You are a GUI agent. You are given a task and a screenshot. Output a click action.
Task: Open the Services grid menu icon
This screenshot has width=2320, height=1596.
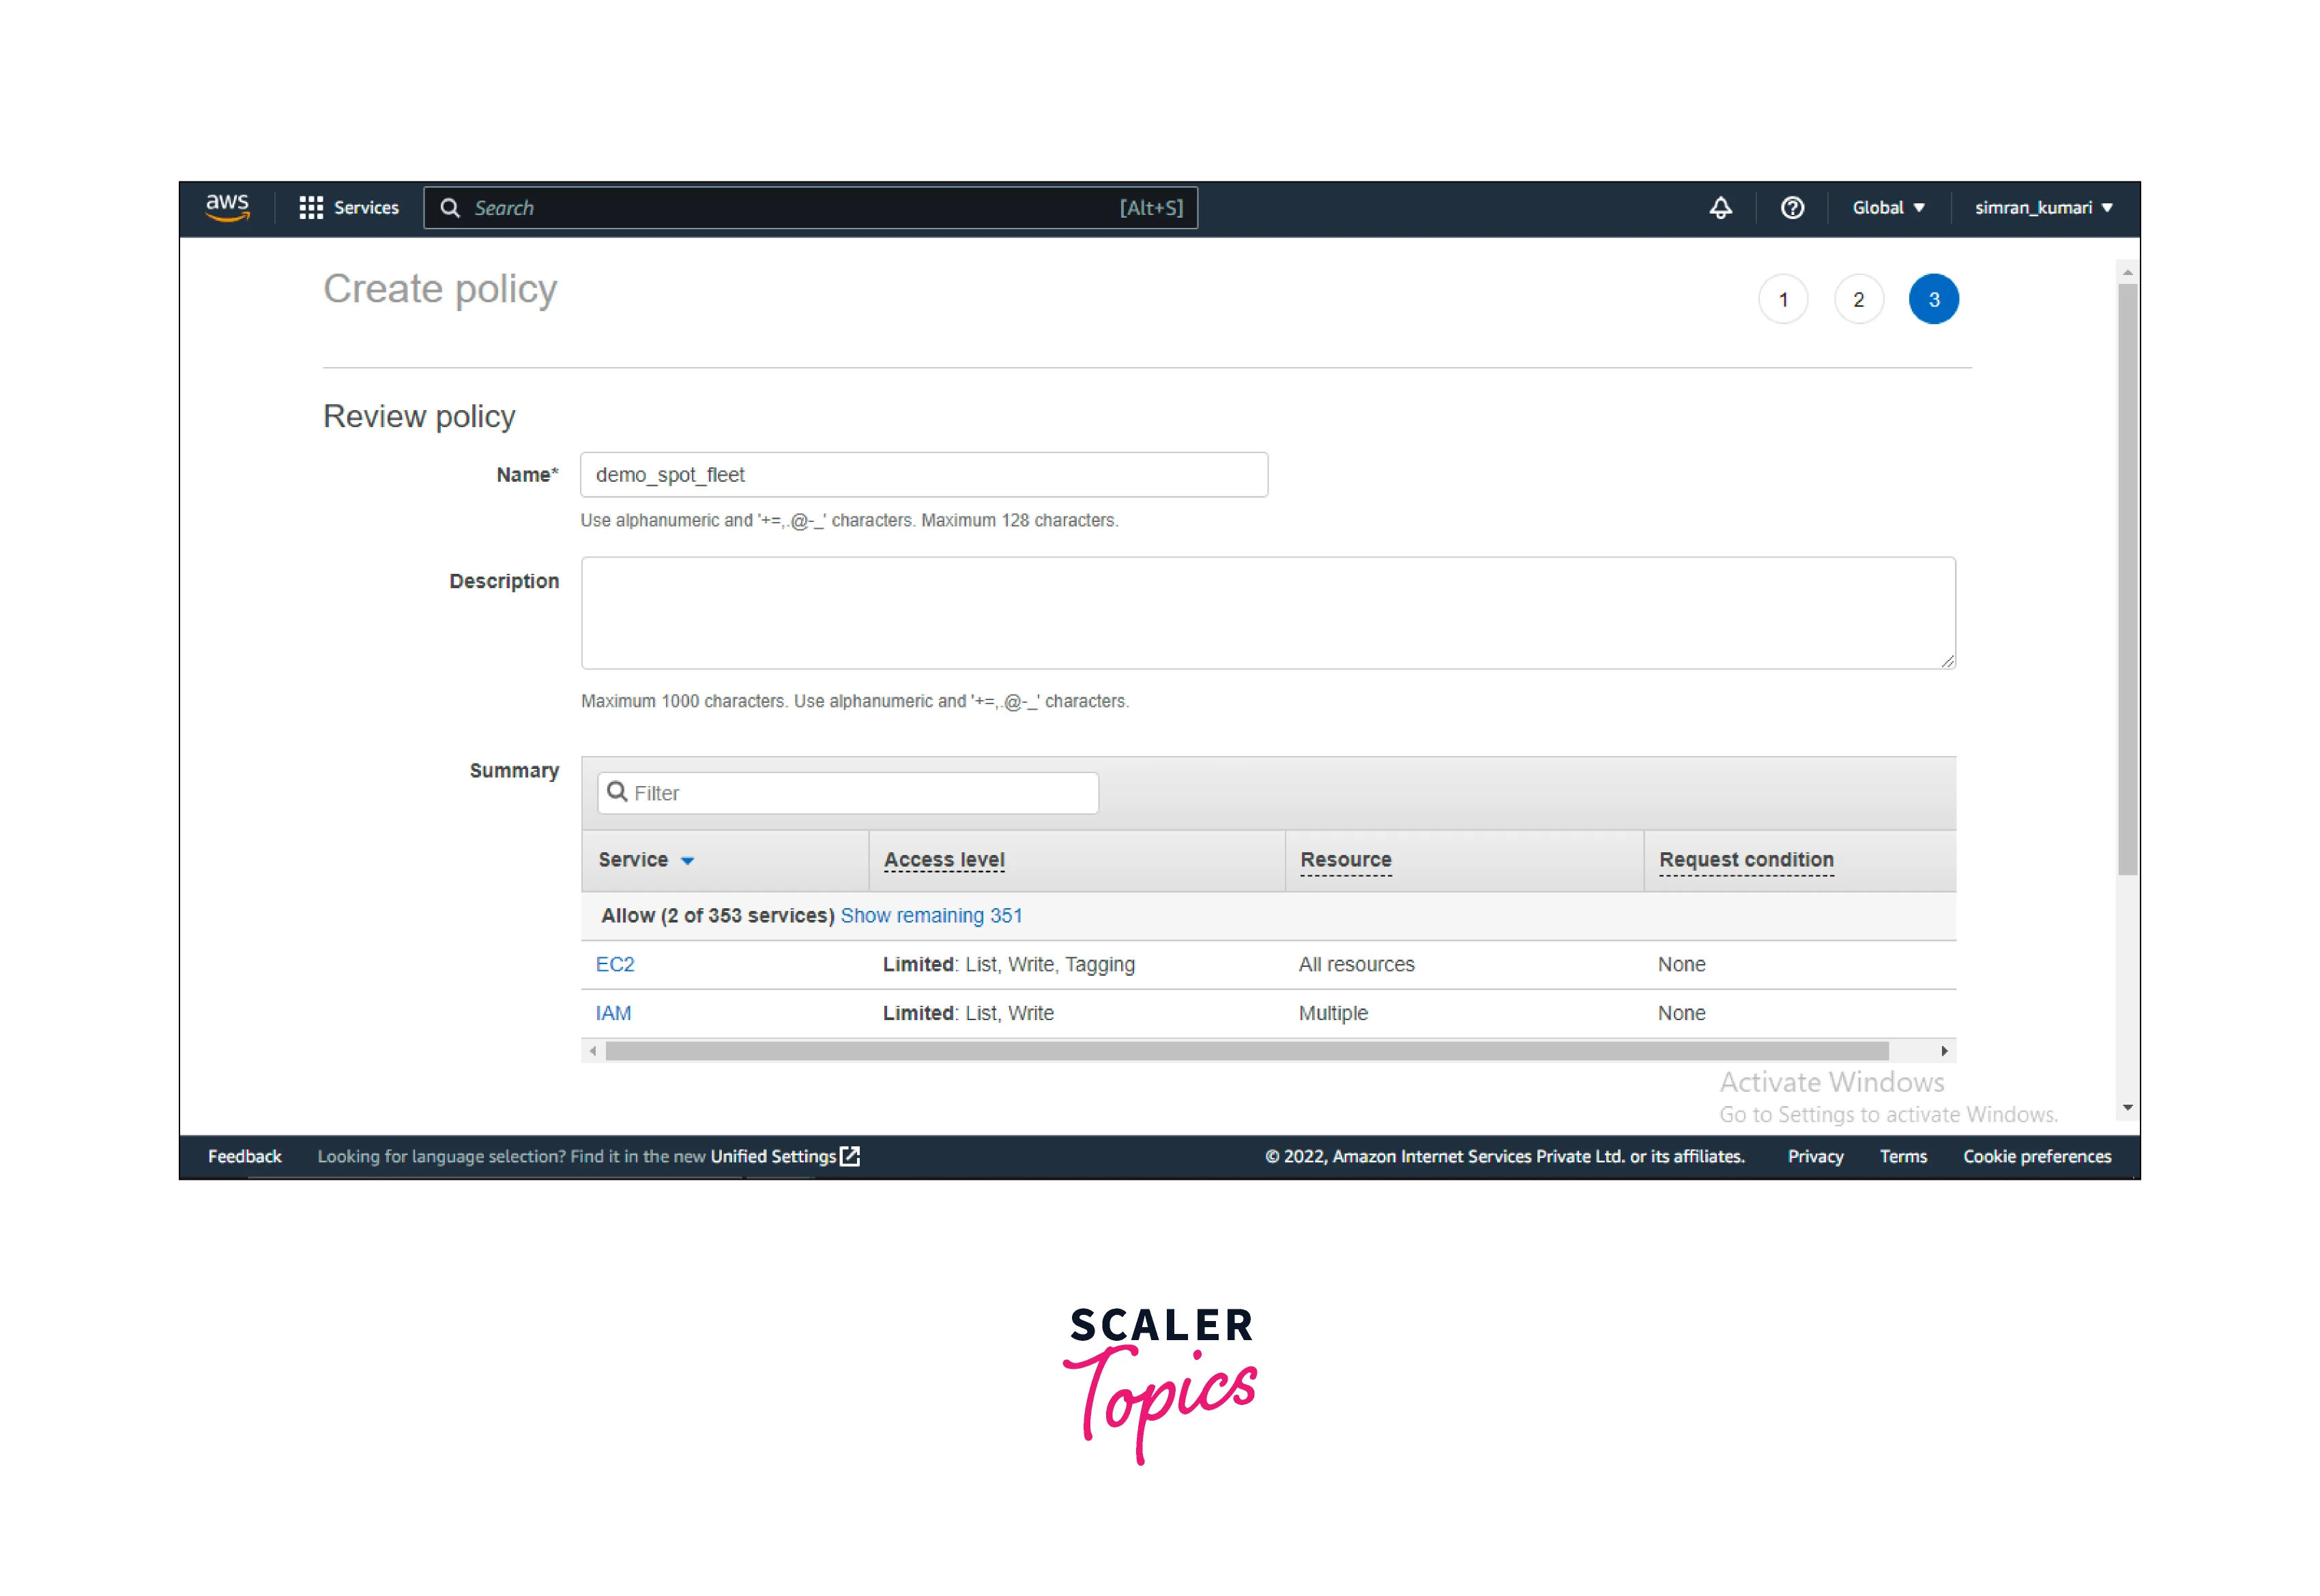click(x=311, y=208)
